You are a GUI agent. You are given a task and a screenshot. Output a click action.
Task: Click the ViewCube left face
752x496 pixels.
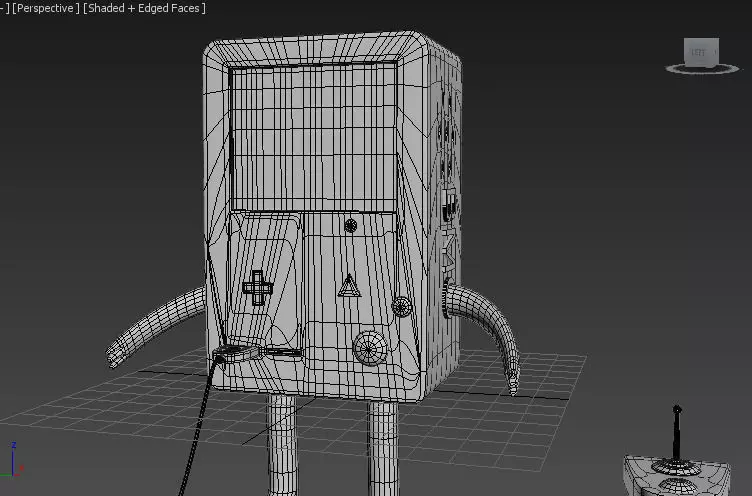(701, 52)
